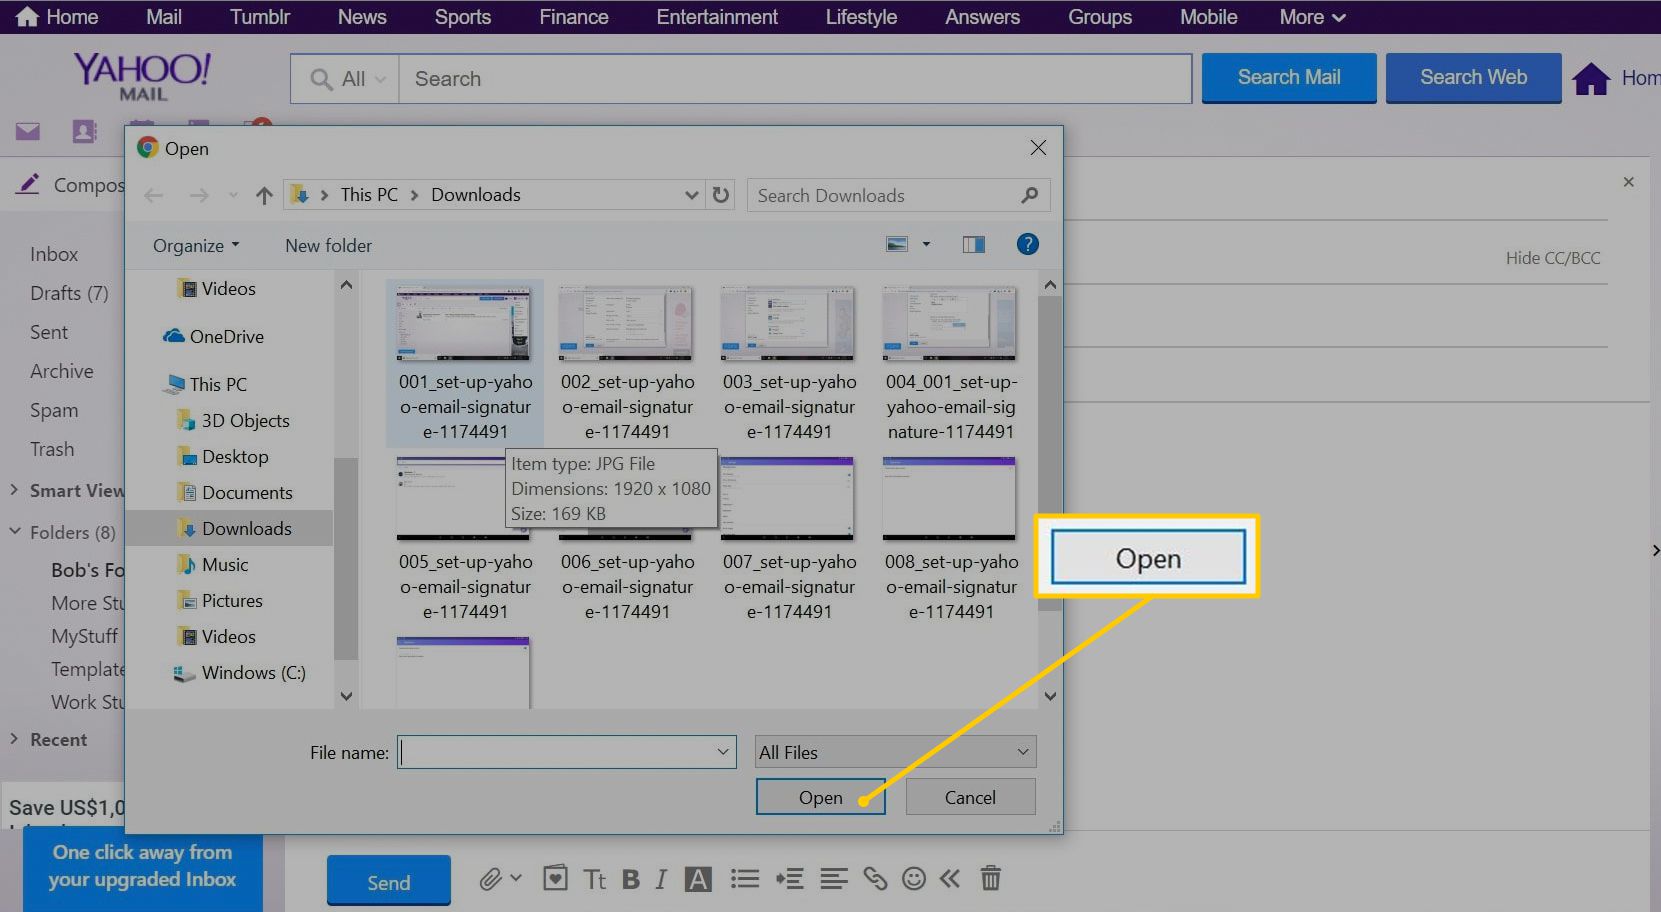Open the contacts icon below Yahoo logo

tap(85, 131)
